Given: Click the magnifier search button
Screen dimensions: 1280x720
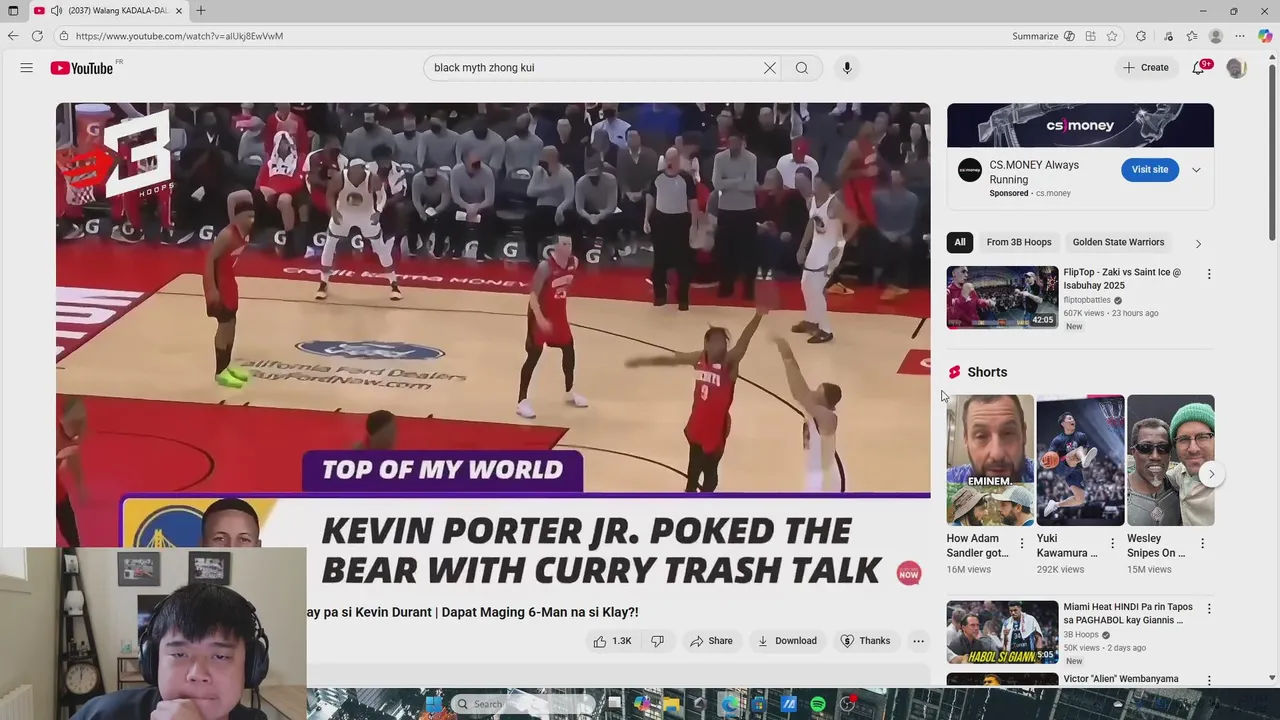Looking at the screenshot, I should pyautogui.click(x=802, y=68).
